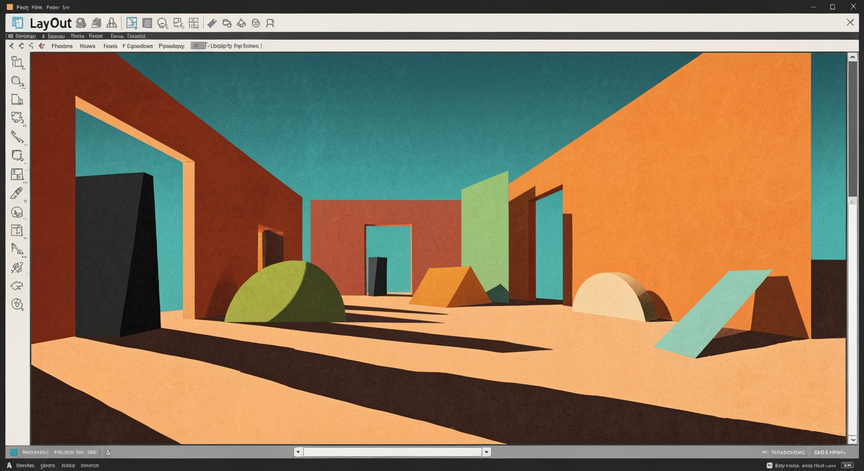Viewport: 864px width, 471px height.
Task: Click the teal color swatch in status bar
Action: tap(13, 452)
